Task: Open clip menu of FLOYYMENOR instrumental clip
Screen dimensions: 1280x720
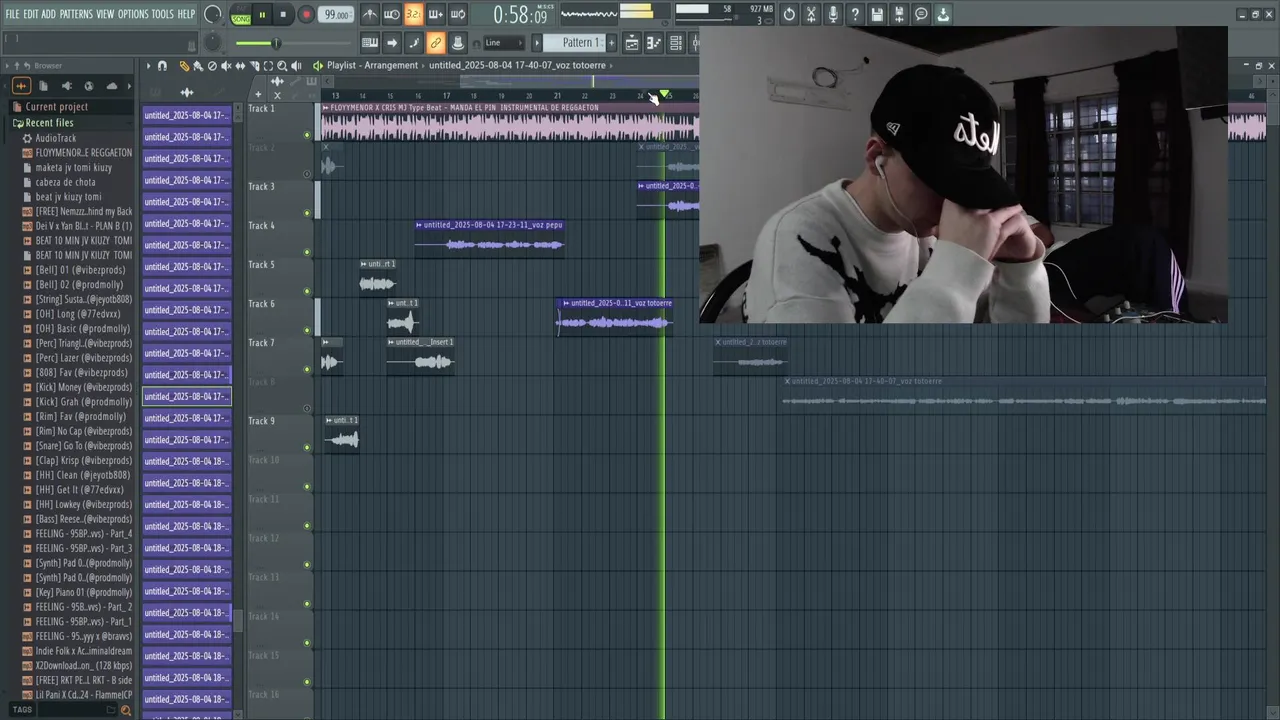Action: coord(325,107)
